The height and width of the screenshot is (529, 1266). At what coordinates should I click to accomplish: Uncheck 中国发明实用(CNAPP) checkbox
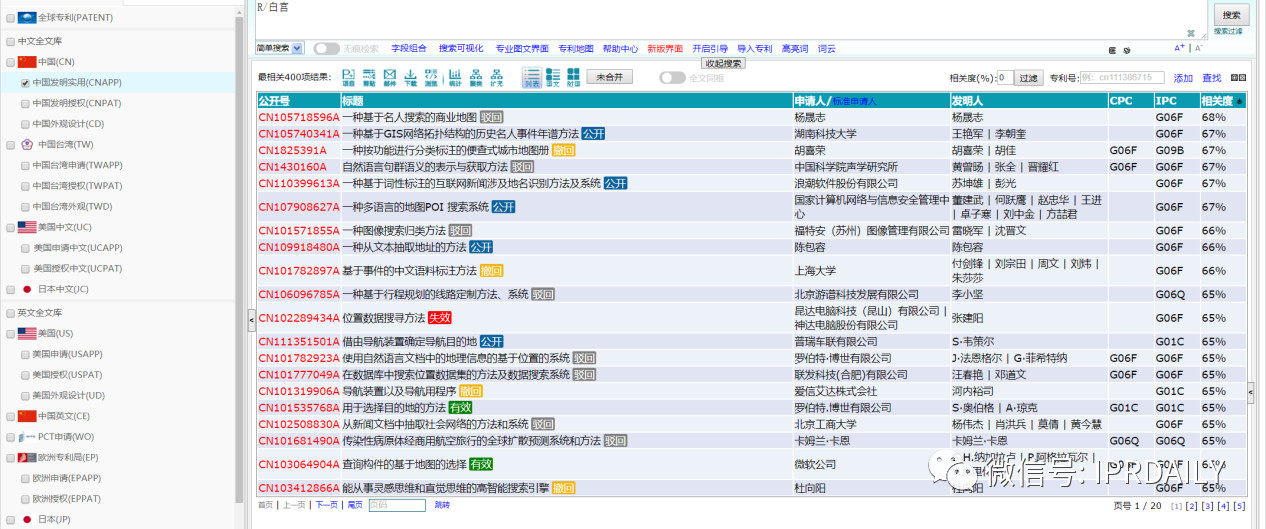[25, 83]
